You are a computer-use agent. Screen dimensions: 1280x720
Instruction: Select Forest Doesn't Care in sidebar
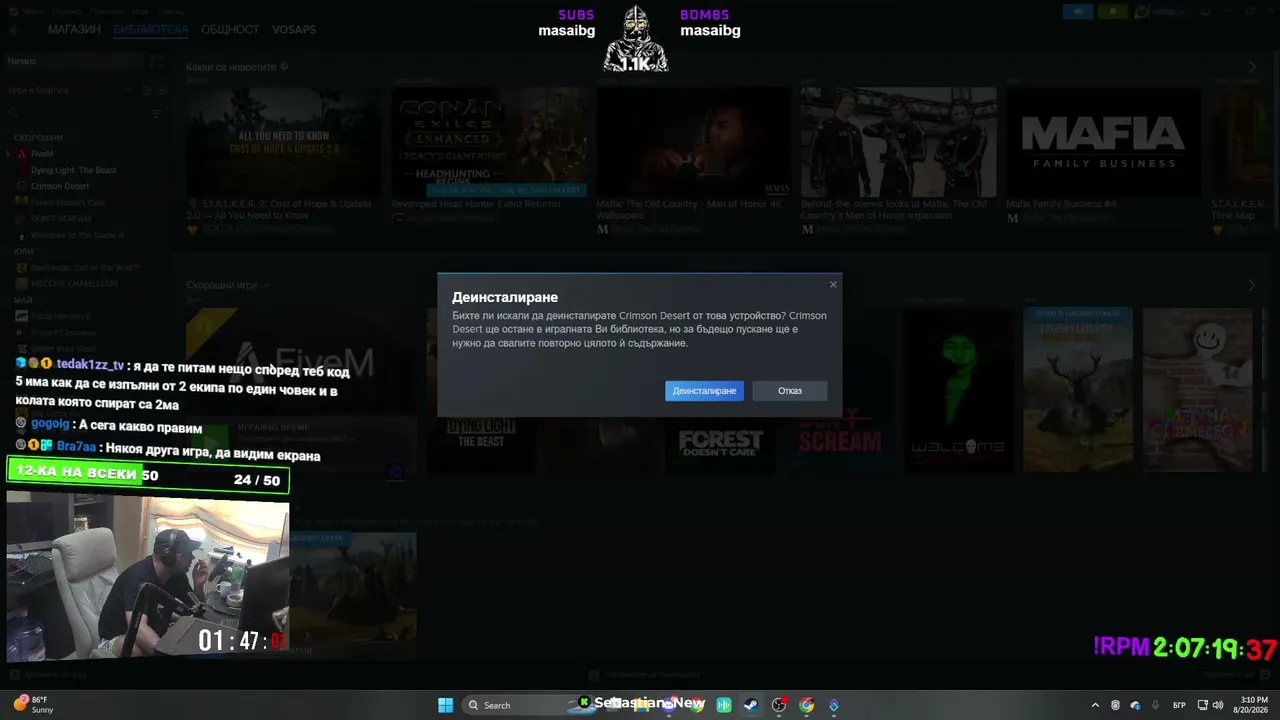click(x=67, y=202)
